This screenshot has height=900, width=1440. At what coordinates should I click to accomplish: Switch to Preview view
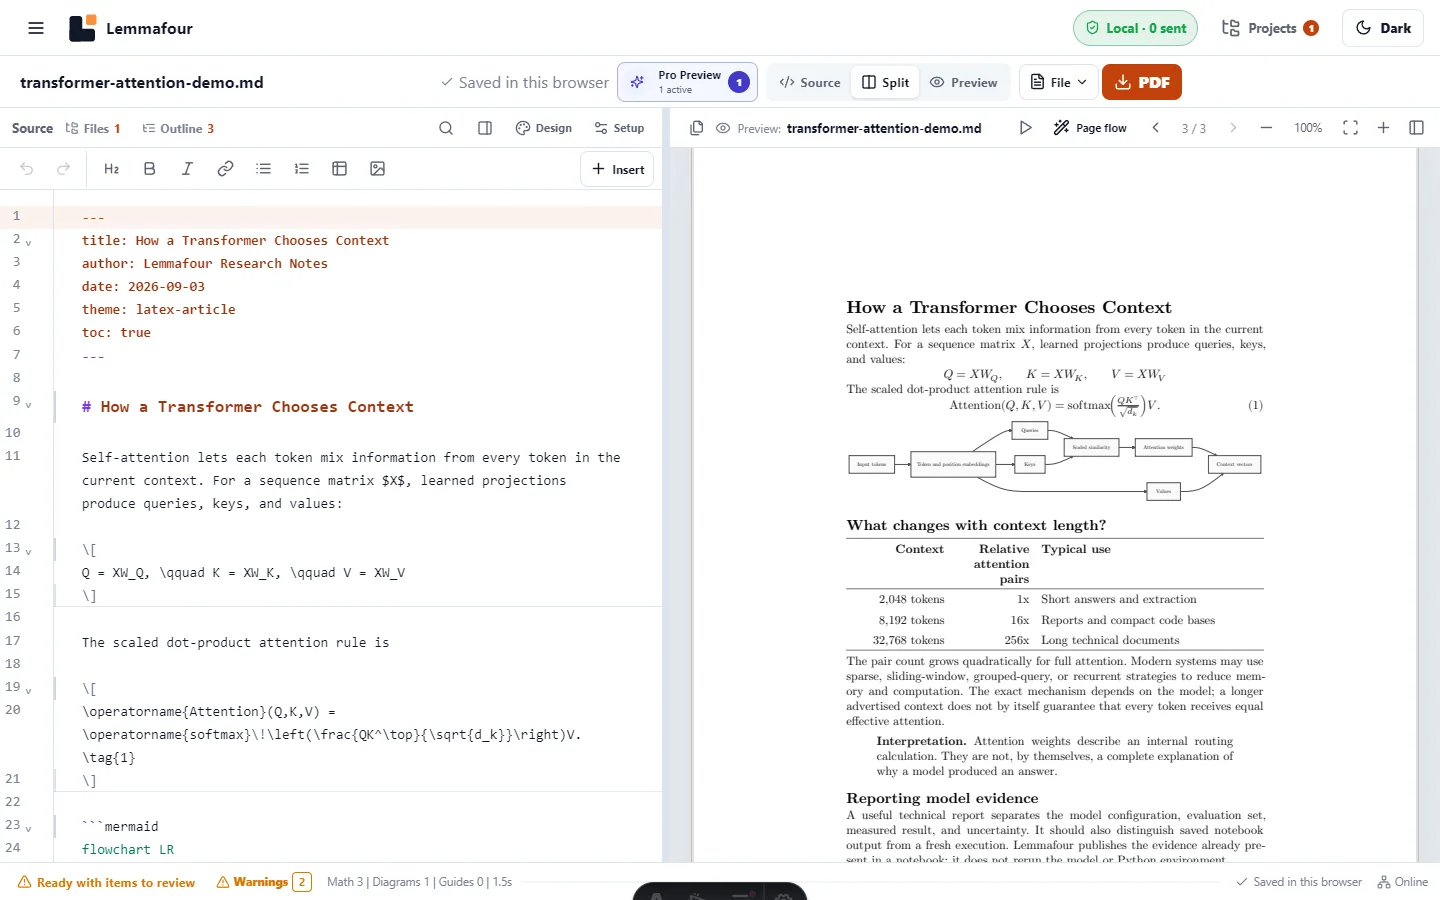pos(964,82)
